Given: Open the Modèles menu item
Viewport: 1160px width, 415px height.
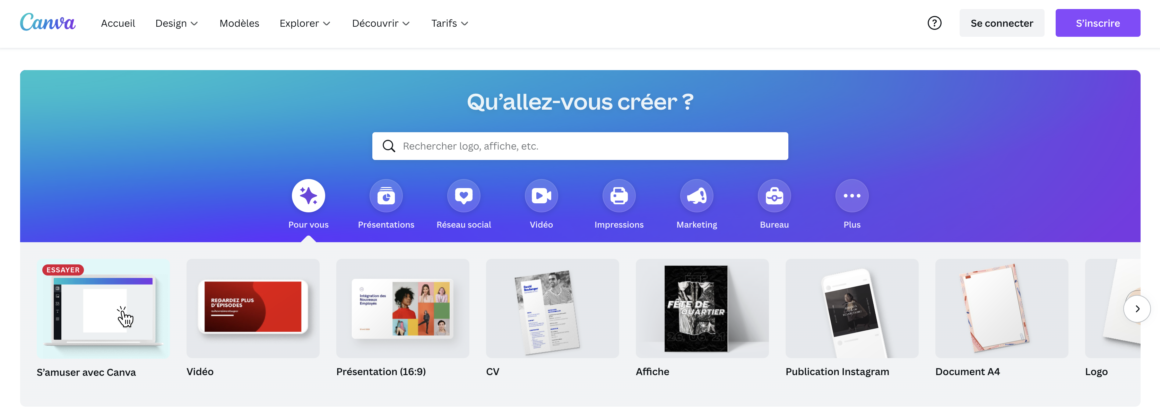Looking at the screenshot, I should (239, 23).
